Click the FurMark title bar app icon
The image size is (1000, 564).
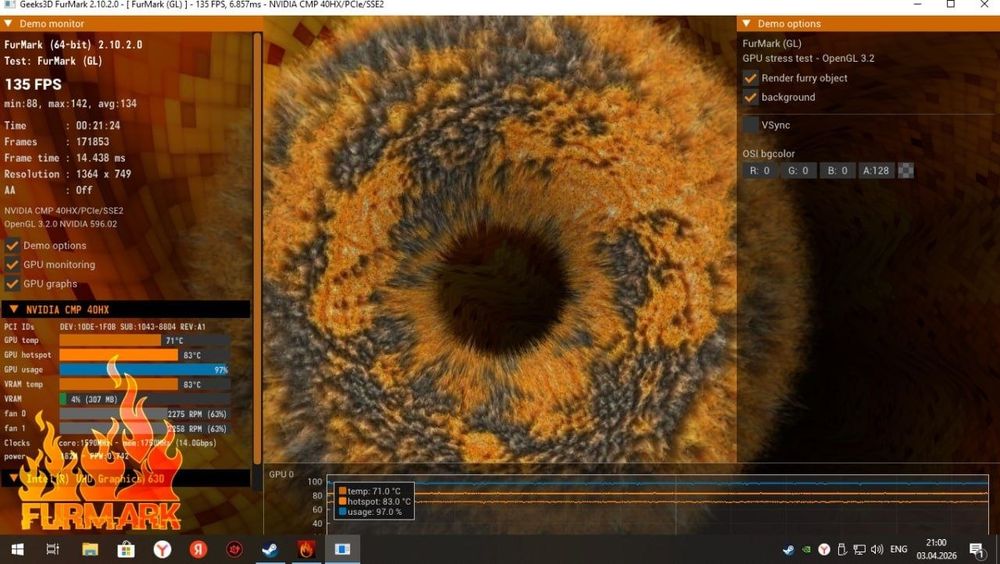tap(9, 5)
